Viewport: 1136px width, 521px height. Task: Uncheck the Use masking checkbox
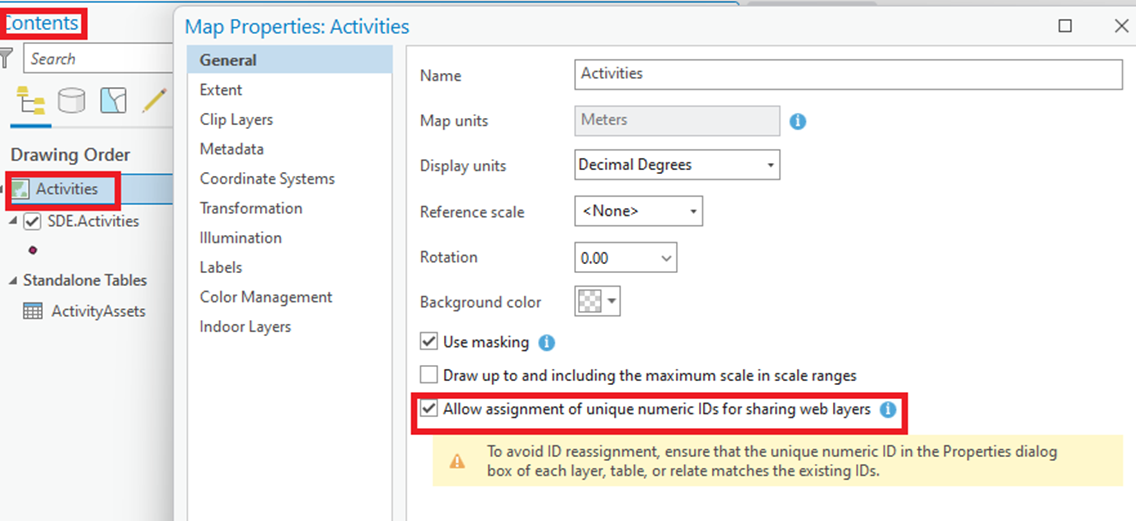pyautogui.click(x=429, y=341)
